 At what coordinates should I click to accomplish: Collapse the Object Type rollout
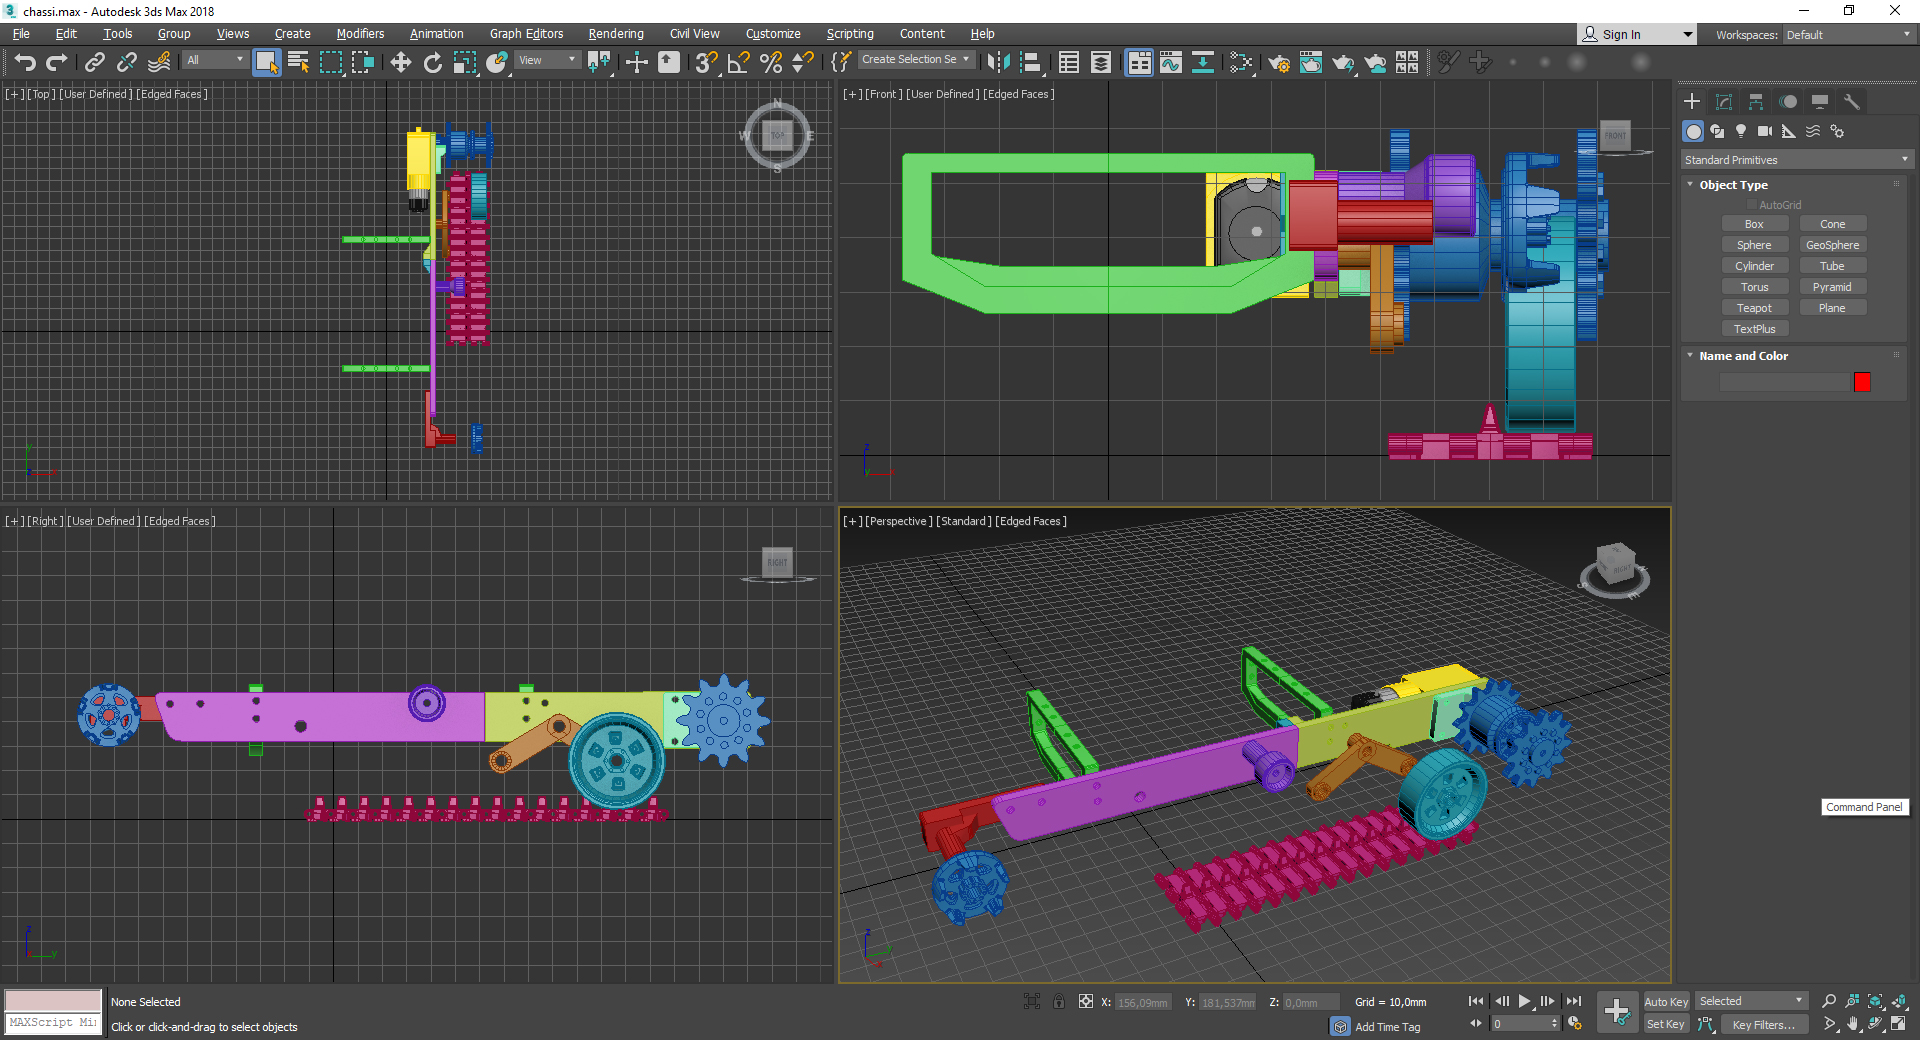click(x=1733, y=185)
